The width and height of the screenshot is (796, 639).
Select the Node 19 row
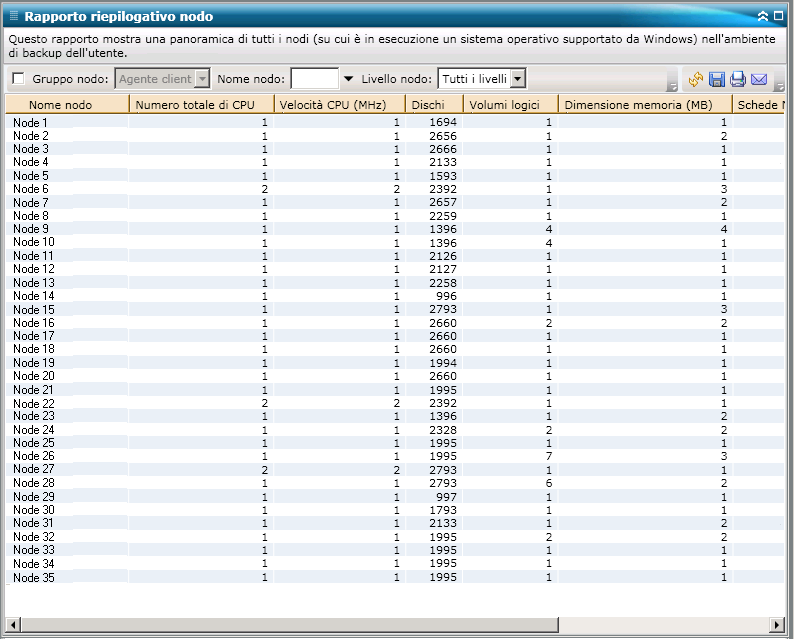(395, 363)
